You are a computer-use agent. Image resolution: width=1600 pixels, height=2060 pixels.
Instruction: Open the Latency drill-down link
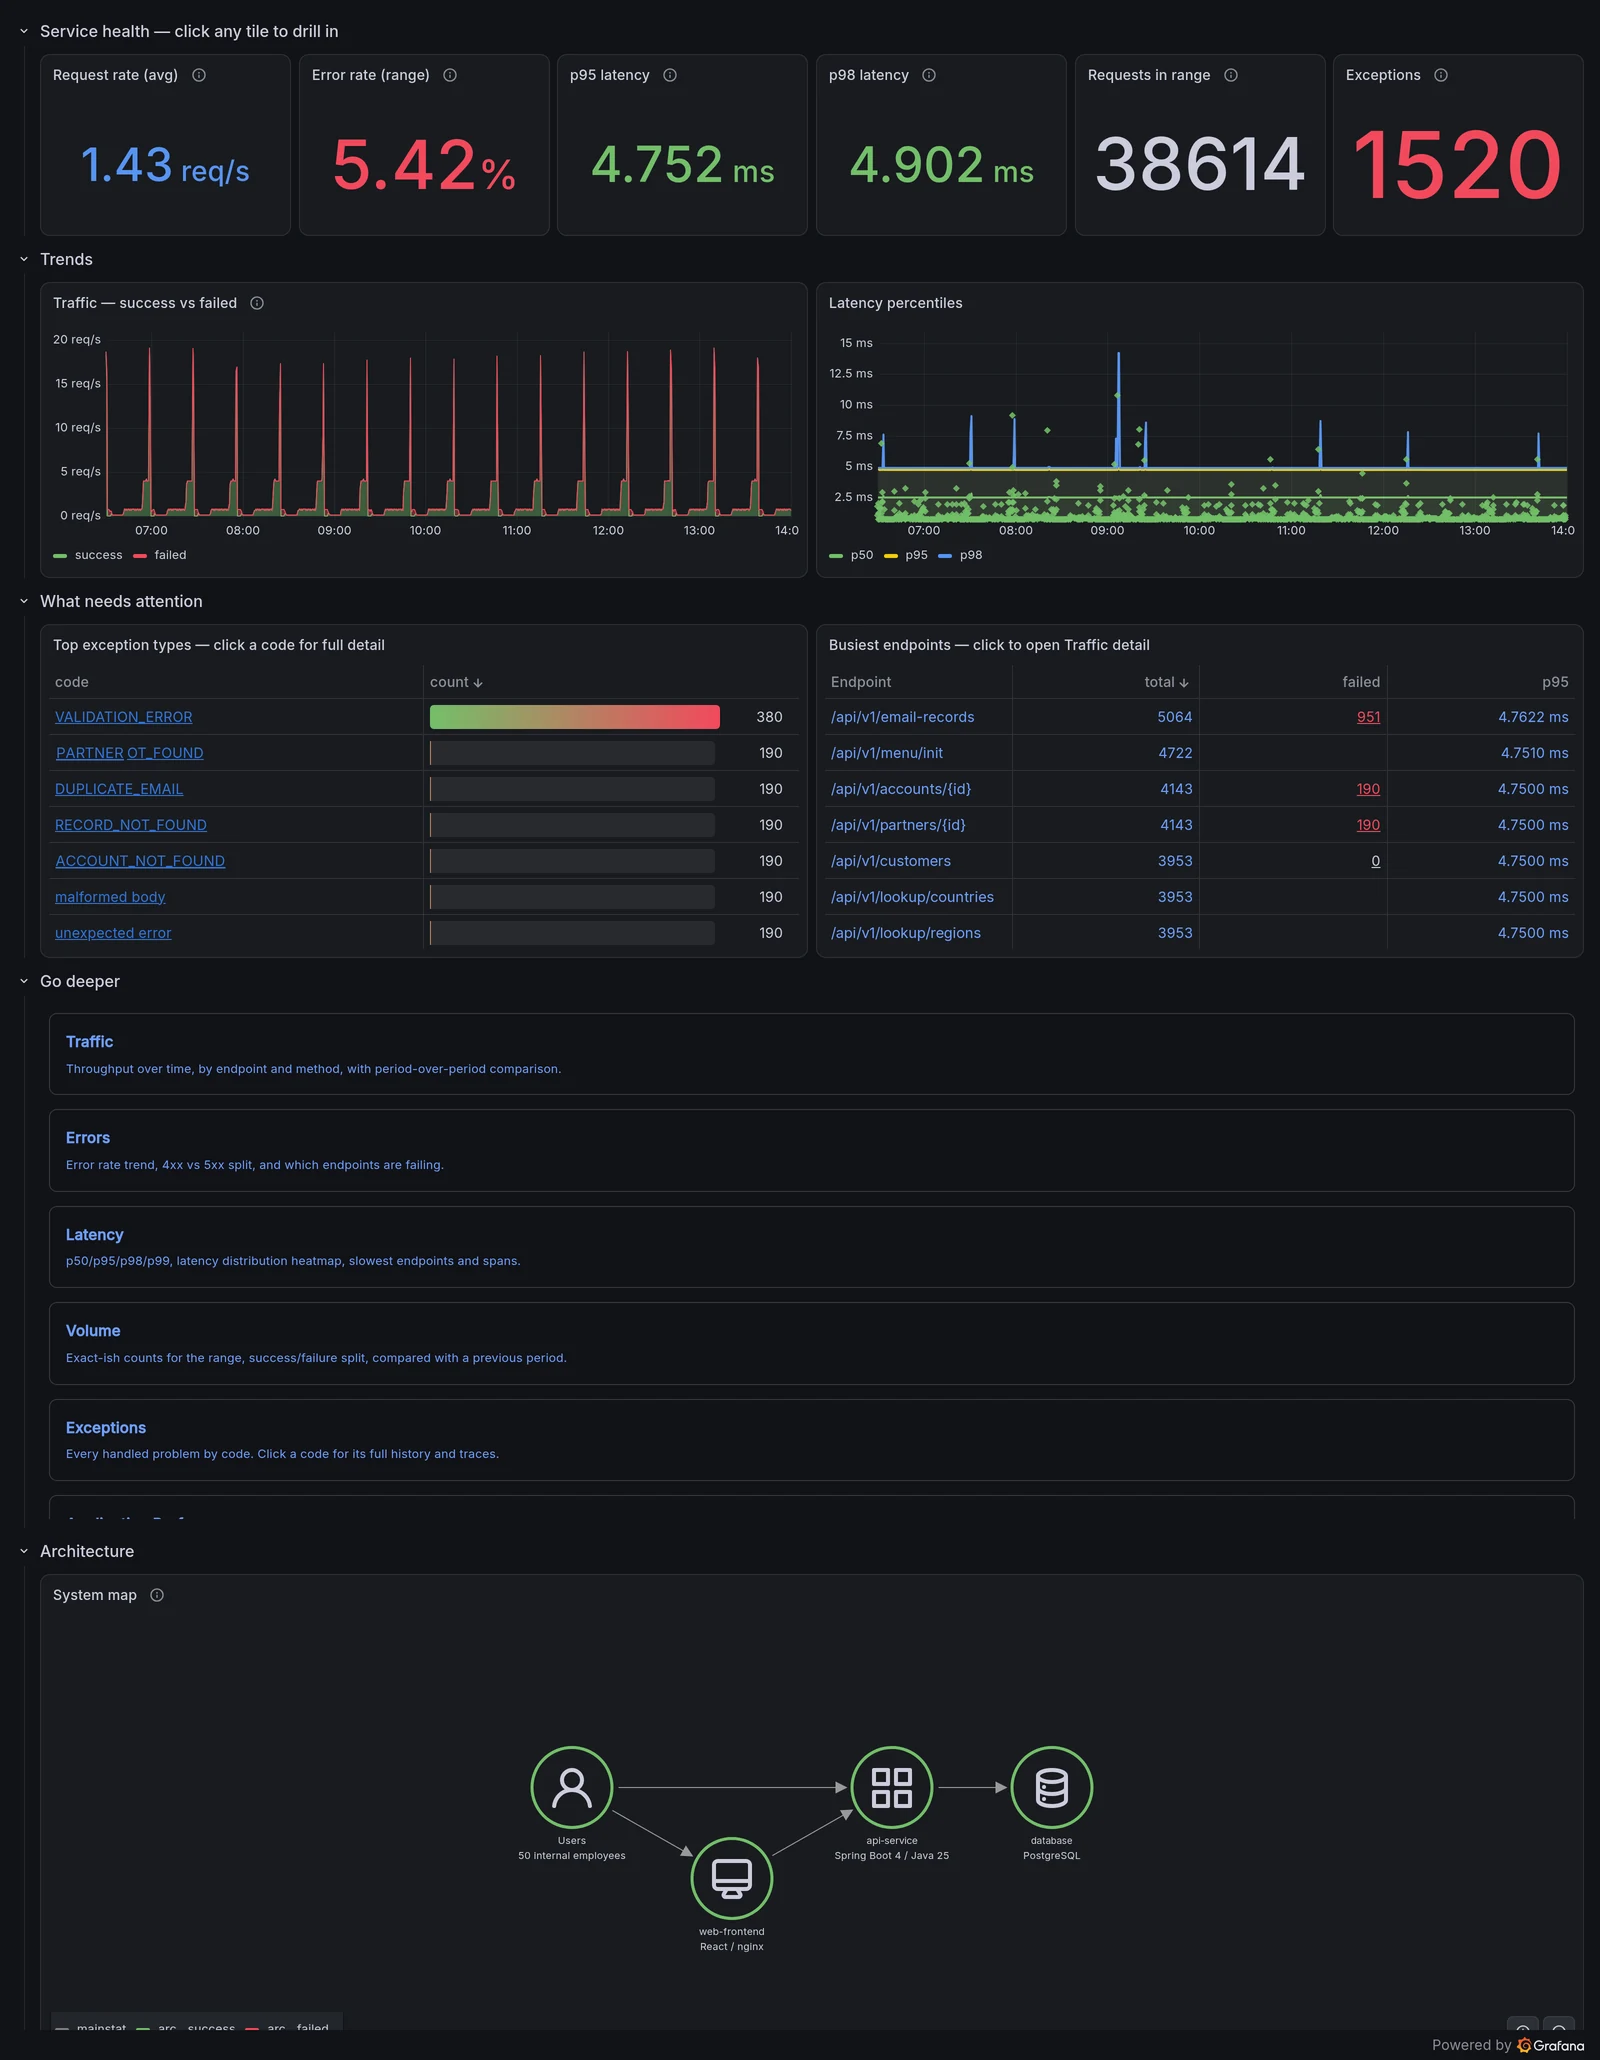[x=95, y=1235]
